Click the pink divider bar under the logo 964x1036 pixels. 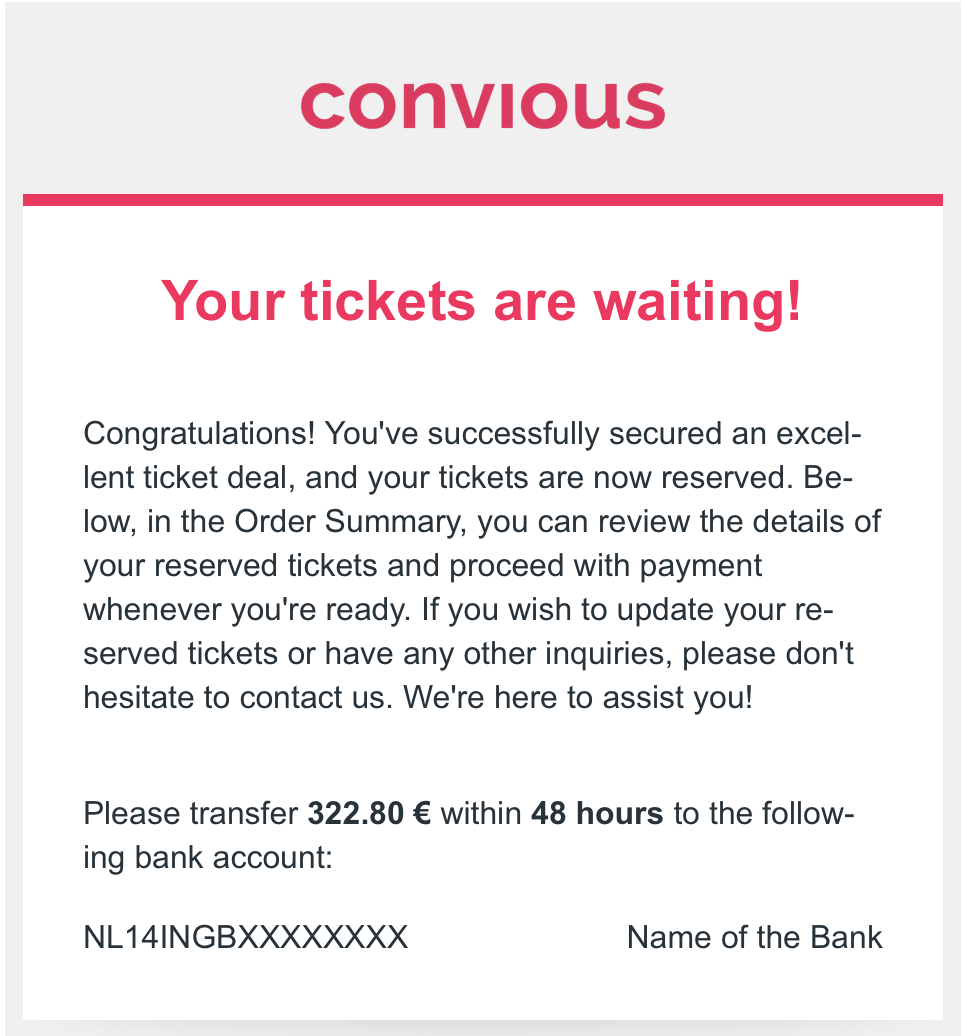coord(482,200)
